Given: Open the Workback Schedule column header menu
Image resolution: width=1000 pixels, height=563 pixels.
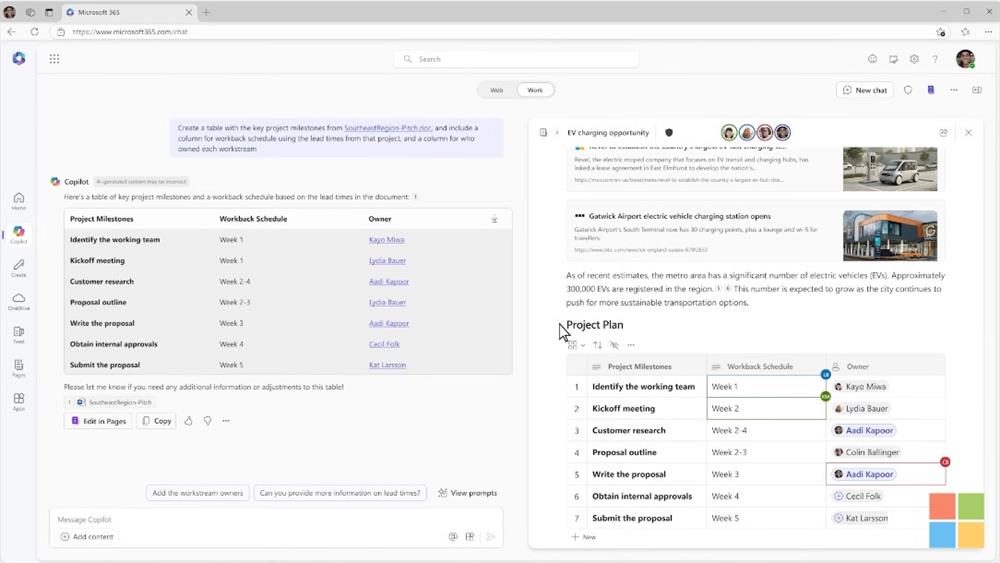Looking at the screenshot, I should pos(765,367).
